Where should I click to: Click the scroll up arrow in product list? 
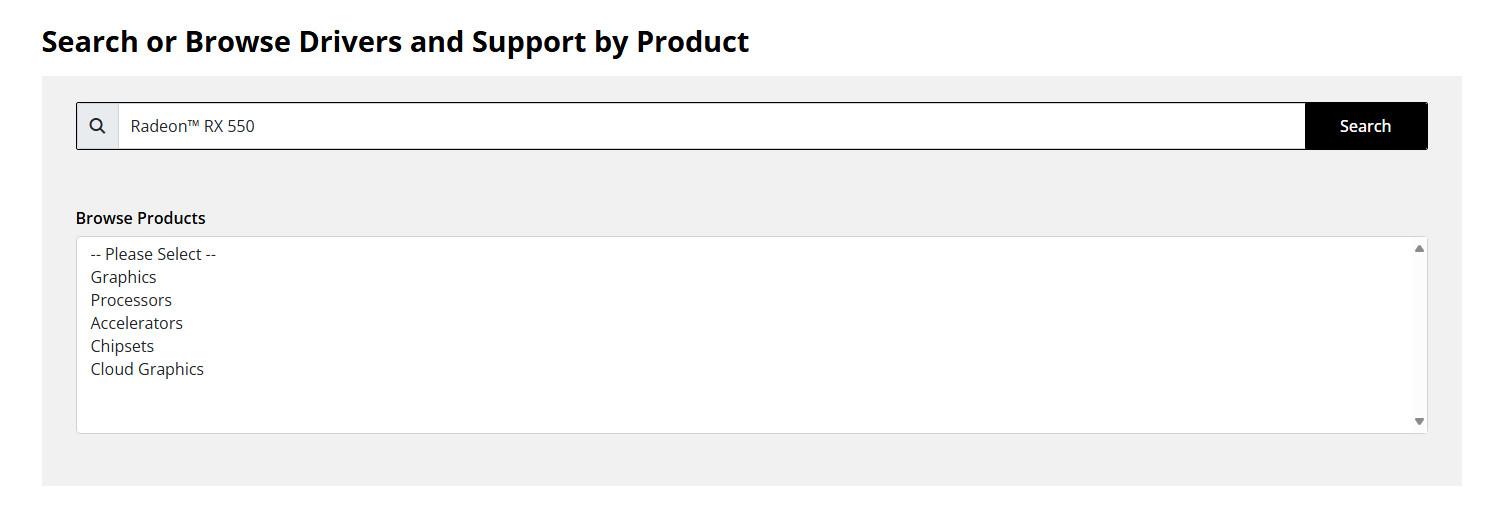[x=1418, y=249]
